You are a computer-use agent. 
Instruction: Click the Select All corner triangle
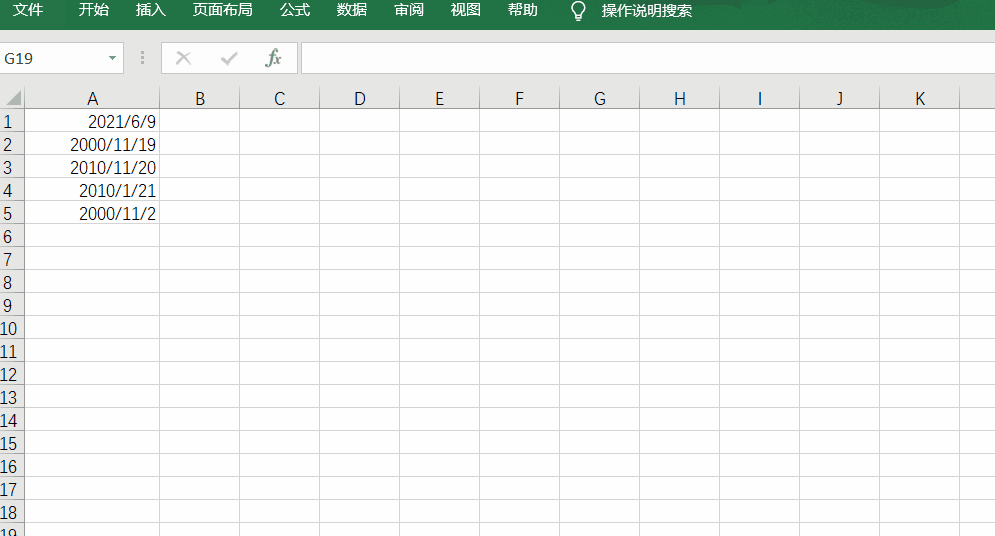[x=13, y=98]
